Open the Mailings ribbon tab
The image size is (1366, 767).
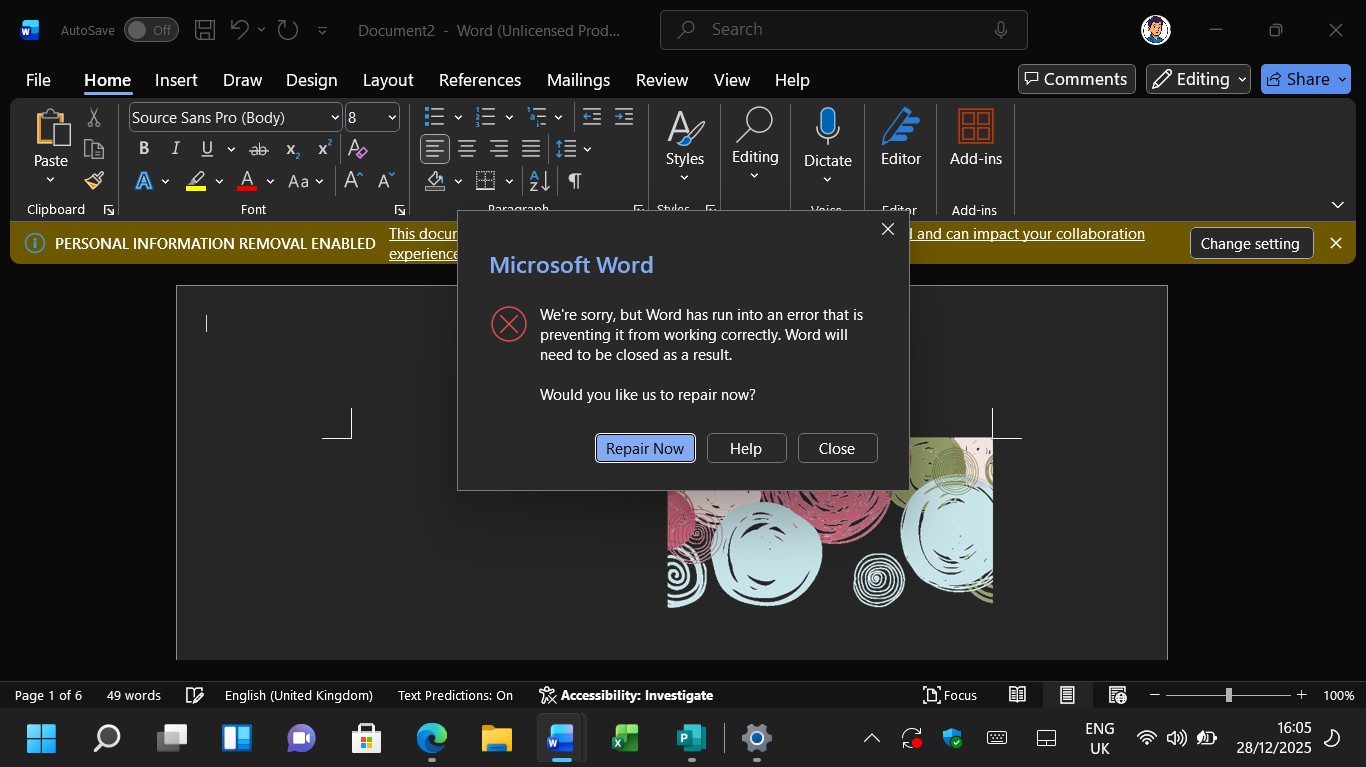pos(578,80)
